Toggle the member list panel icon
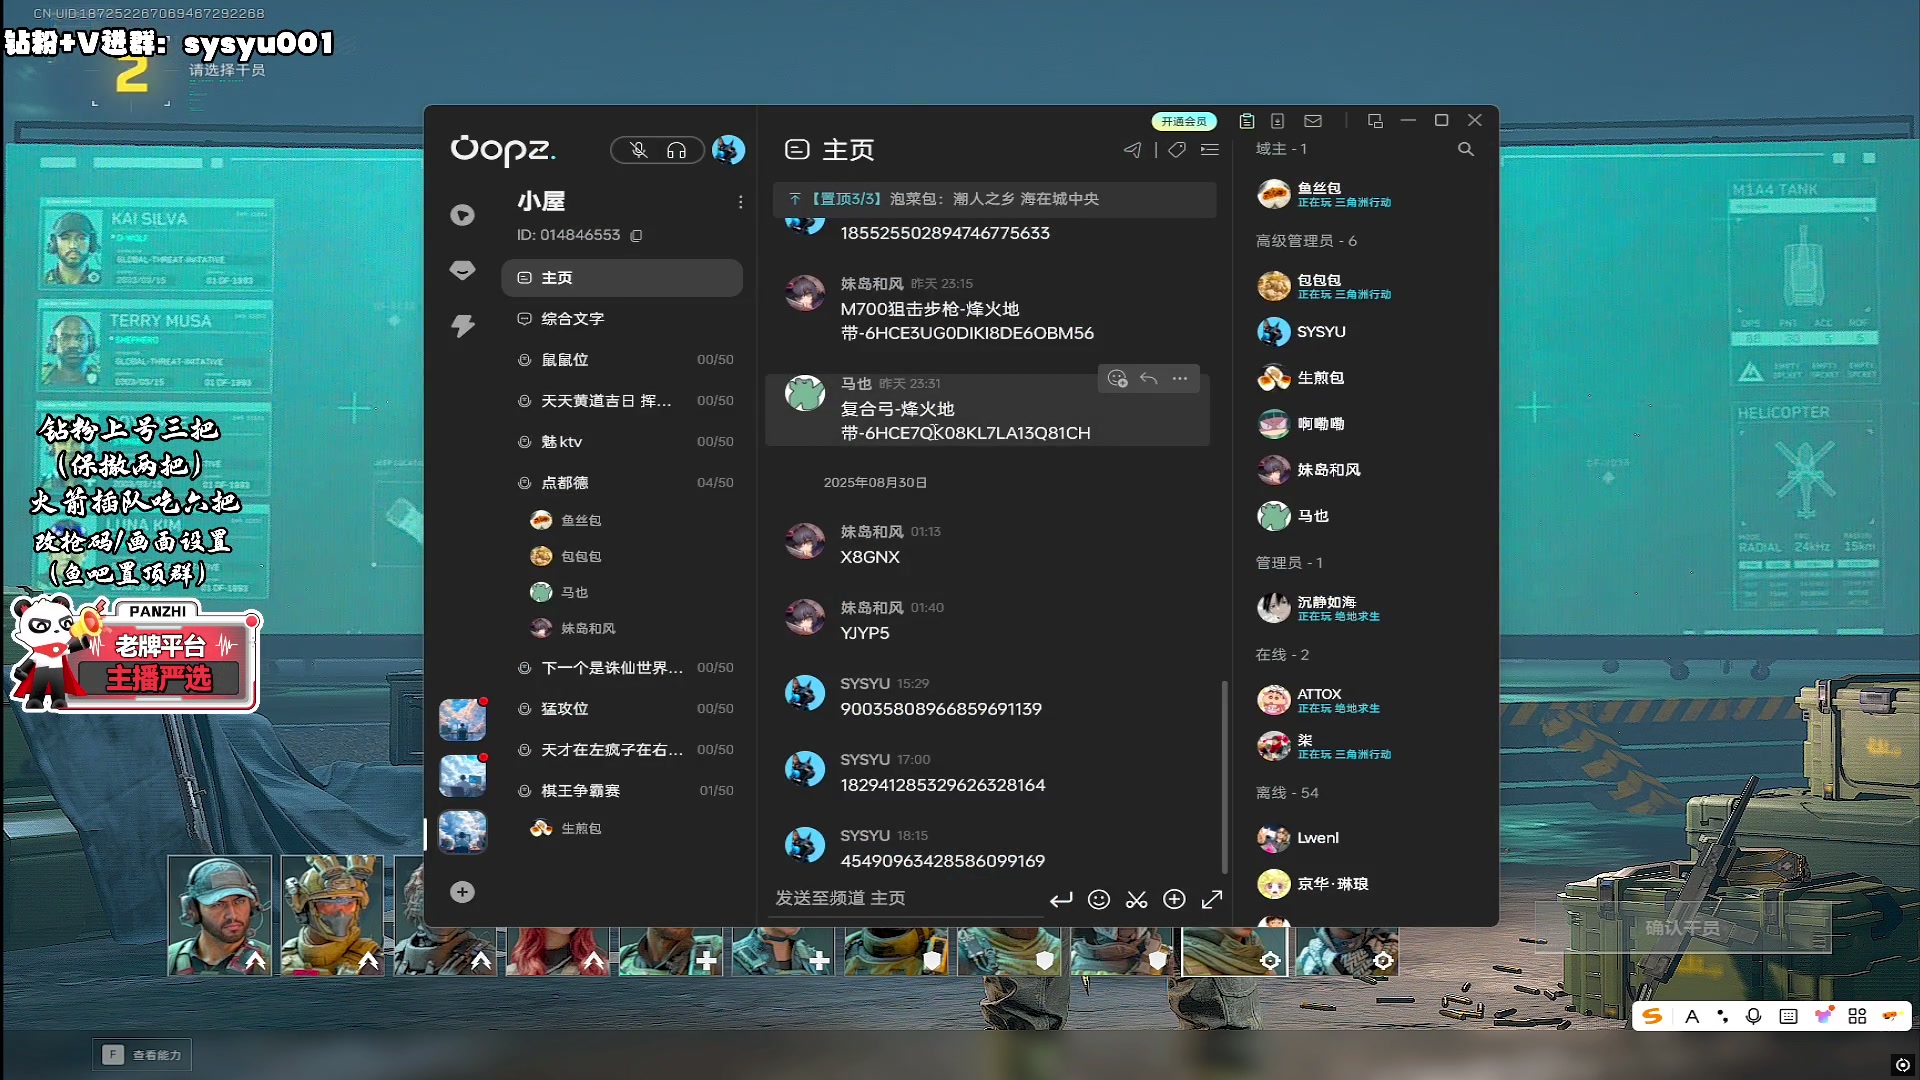Viewport: 1920px width, 1080px height. 1210,150
